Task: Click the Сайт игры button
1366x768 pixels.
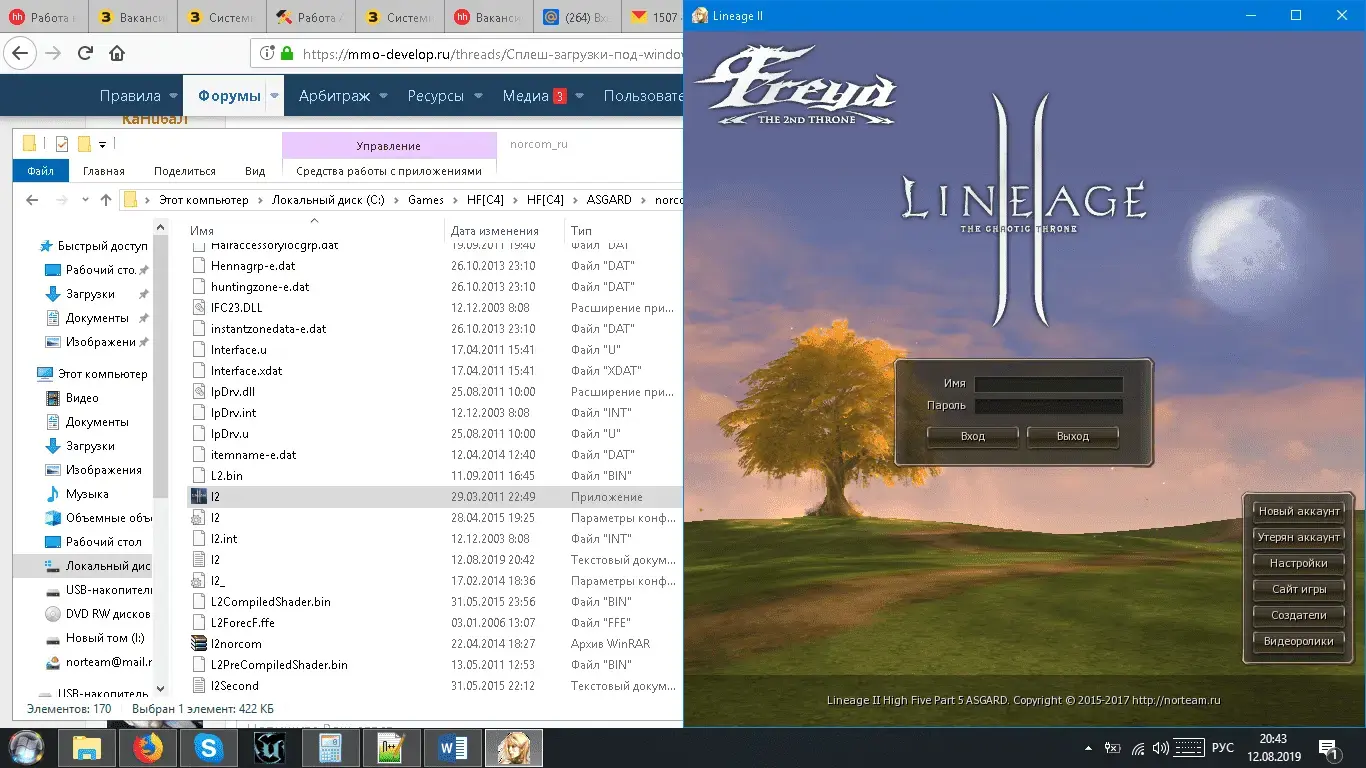Action: pos(1299,589)
